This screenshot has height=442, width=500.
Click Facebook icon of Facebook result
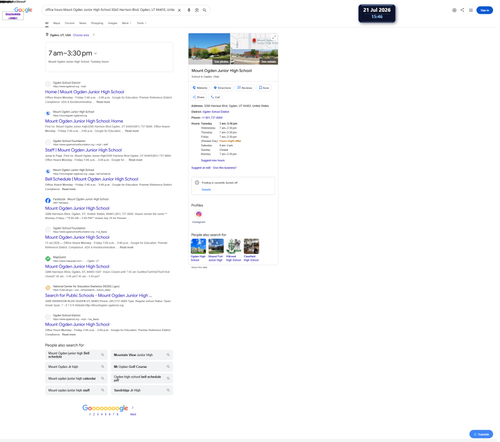point(48,201)
